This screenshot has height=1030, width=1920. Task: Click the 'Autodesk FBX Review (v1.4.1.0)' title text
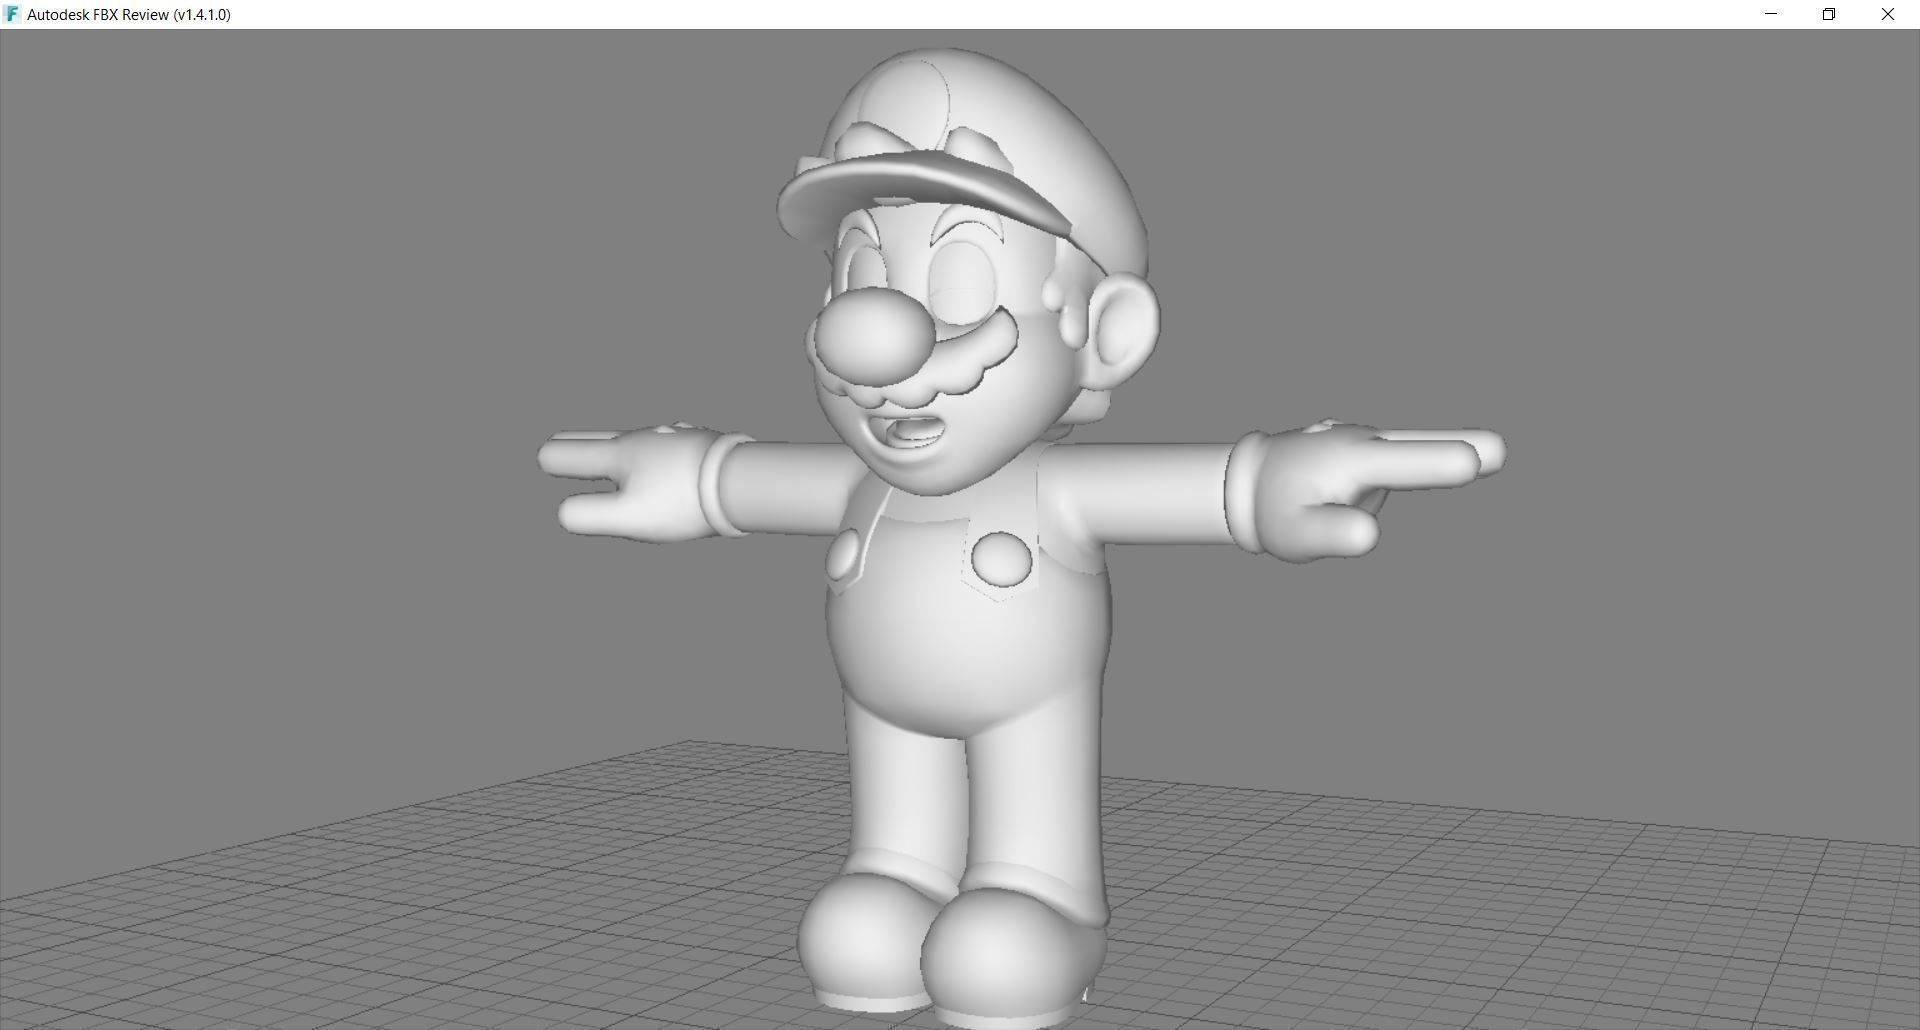(x=129, y=15)
